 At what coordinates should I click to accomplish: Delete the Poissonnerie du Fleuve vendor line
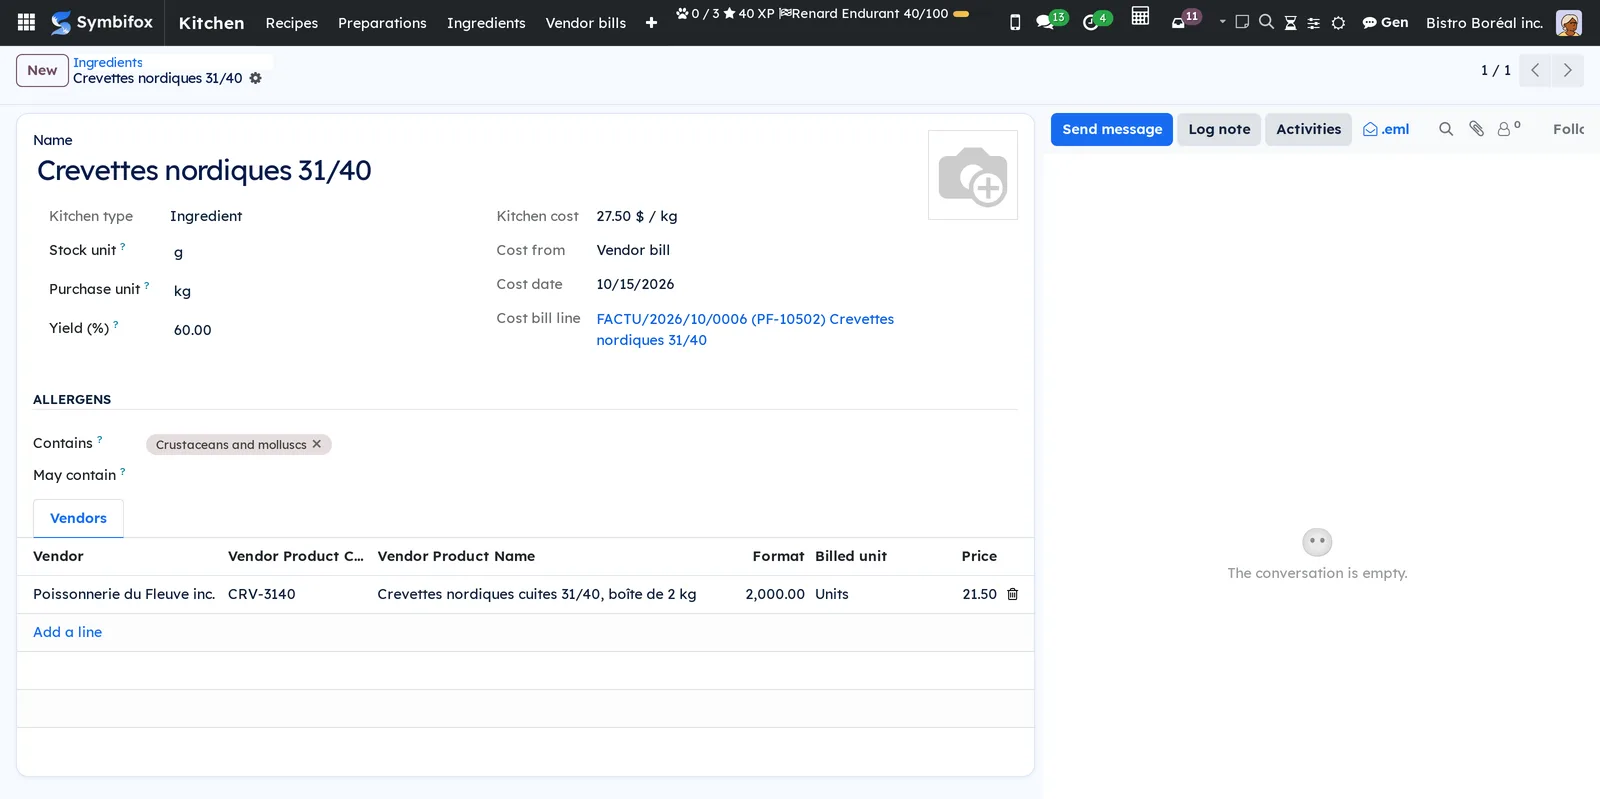tap(1012, 594)
